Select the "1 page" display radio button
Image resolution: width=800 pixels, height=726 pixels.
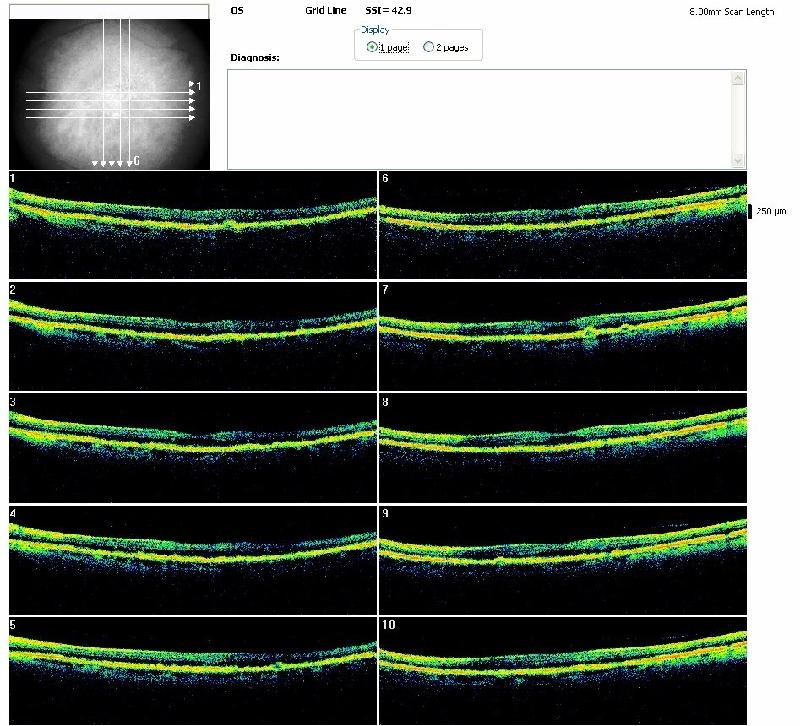[x=372, y=47]
